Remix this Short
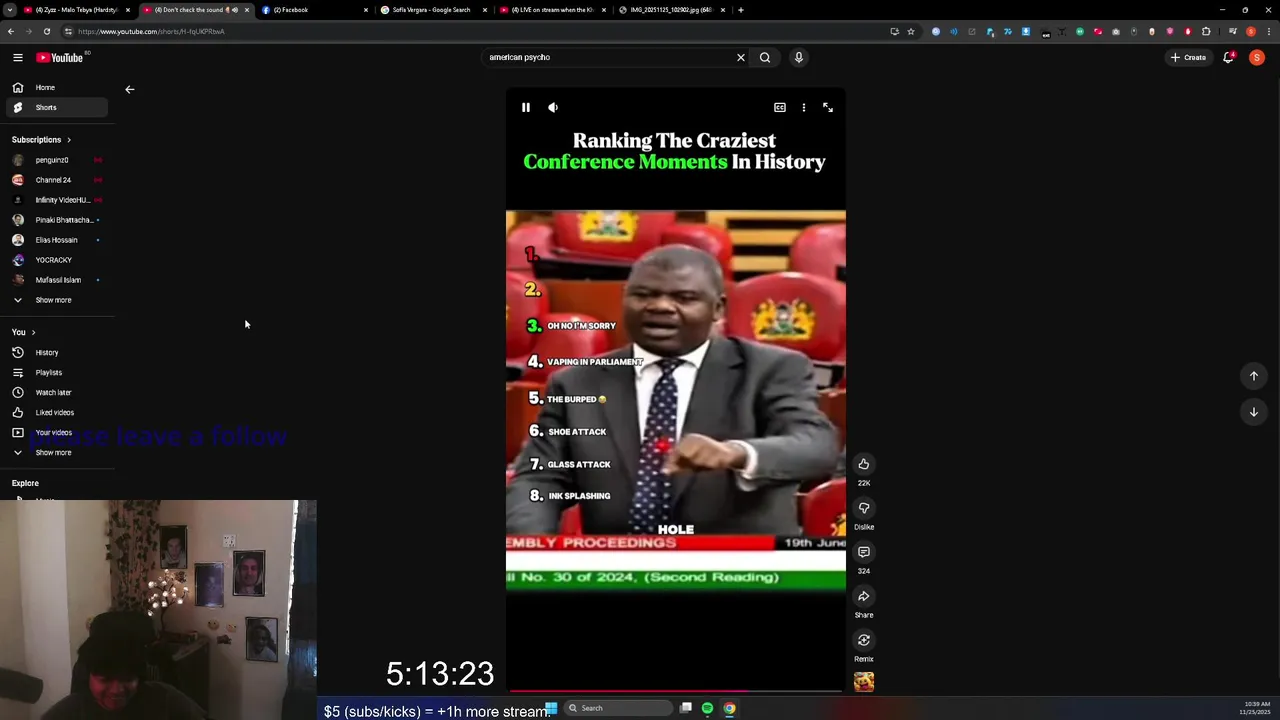The image size is (1280, 720). click(864, 640)
